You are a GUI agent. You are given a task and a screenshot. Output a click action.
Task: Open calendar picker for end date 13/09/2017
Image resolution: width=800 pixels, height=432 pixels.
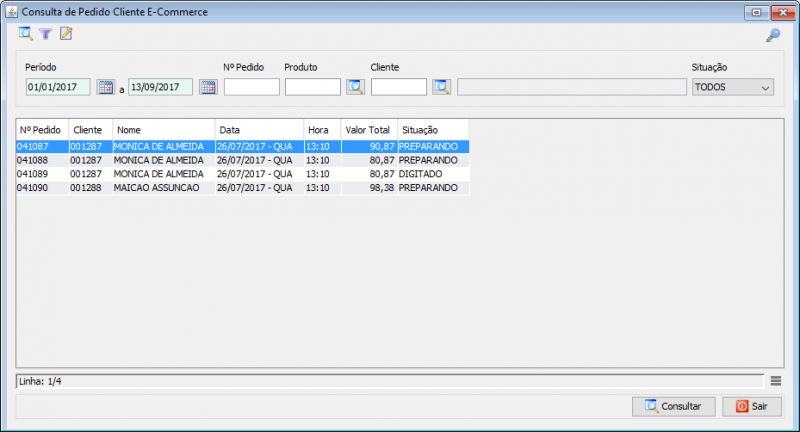(x=208, y=87)
